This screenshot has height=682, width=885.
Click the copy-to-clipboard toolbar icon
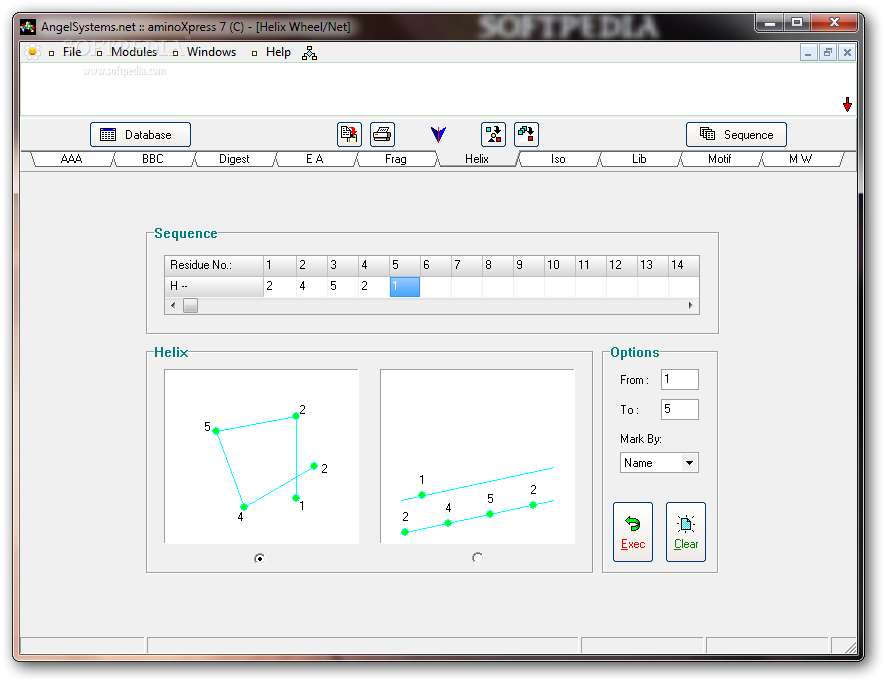[x=349, y=134]
